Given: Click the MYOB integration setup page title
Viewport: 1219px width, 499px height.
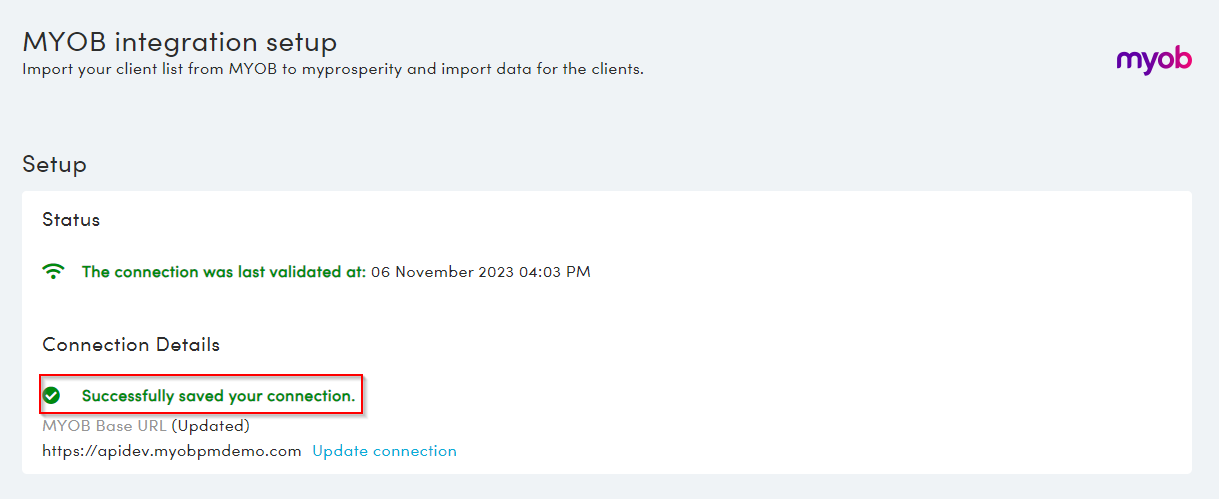Looking at the screenshot, I should click(x=180, y=42).
